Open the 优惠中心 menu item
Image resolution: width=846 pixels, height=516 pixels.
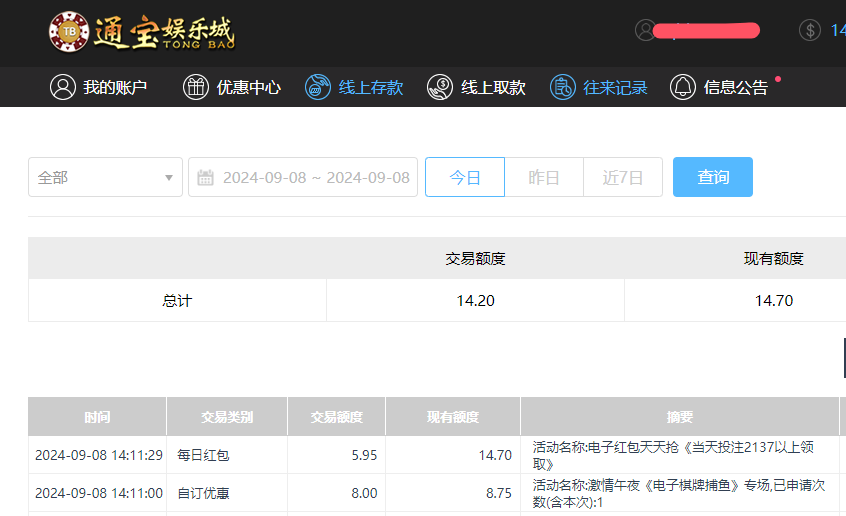tap(249, 87)
